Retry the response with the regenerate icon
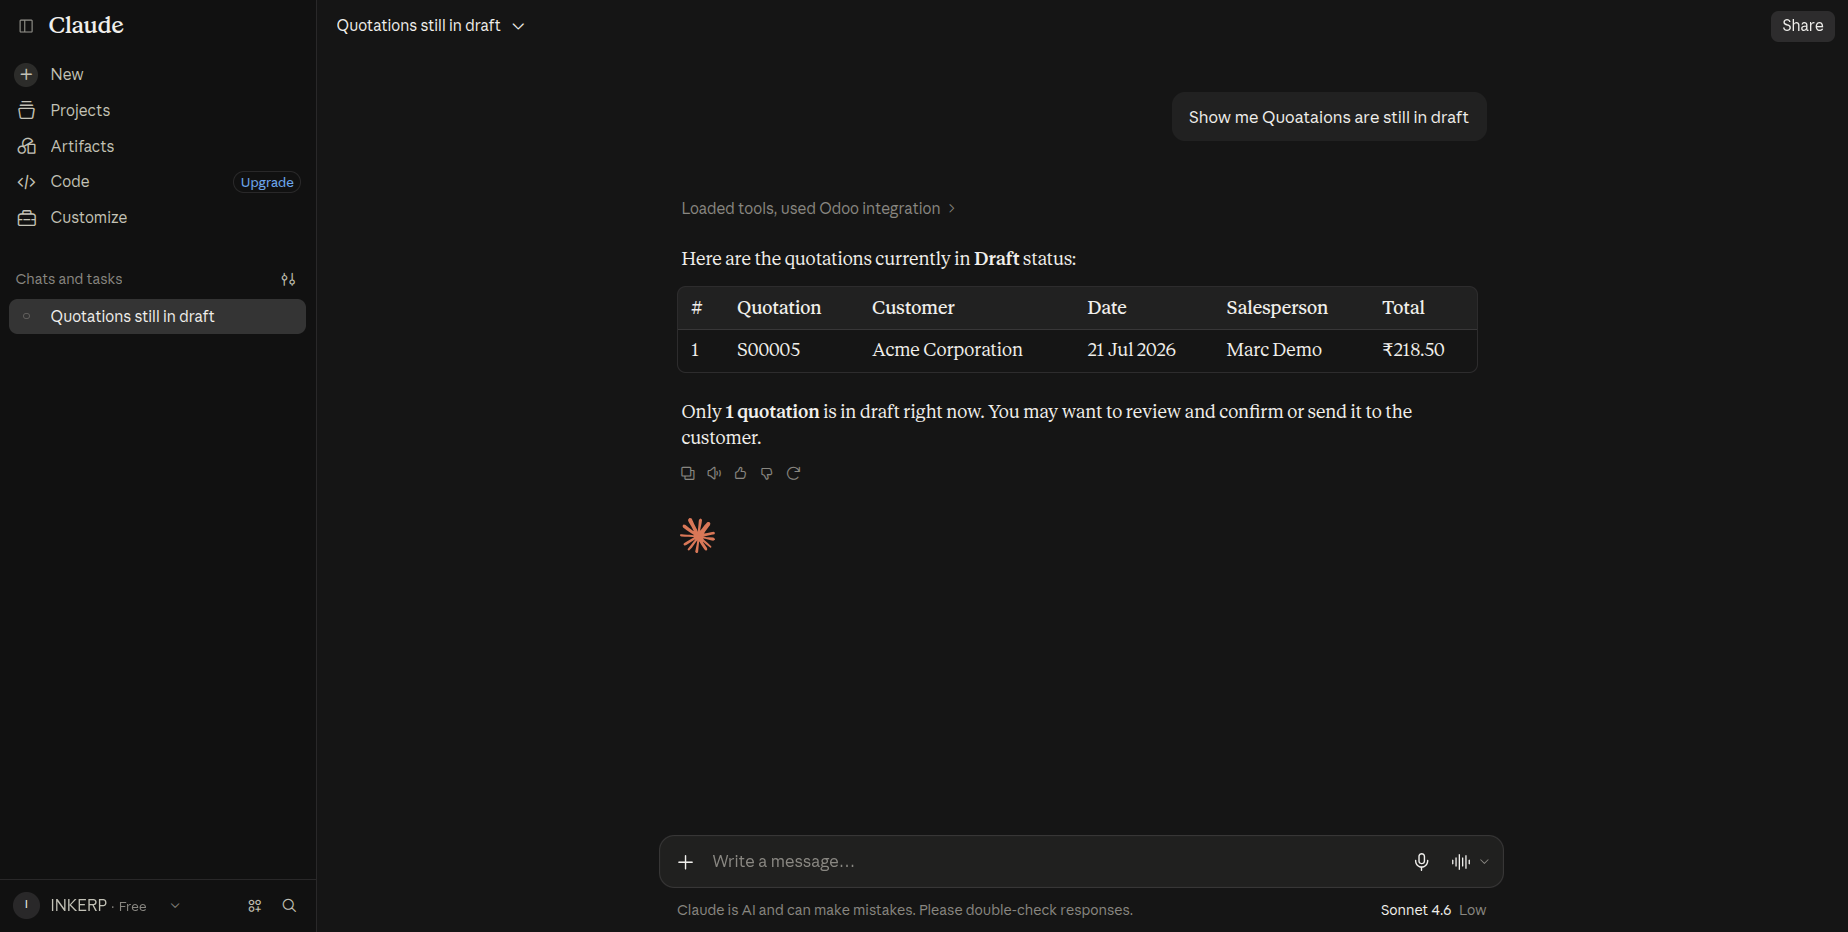1848x932 pixels. pos(793,473)
